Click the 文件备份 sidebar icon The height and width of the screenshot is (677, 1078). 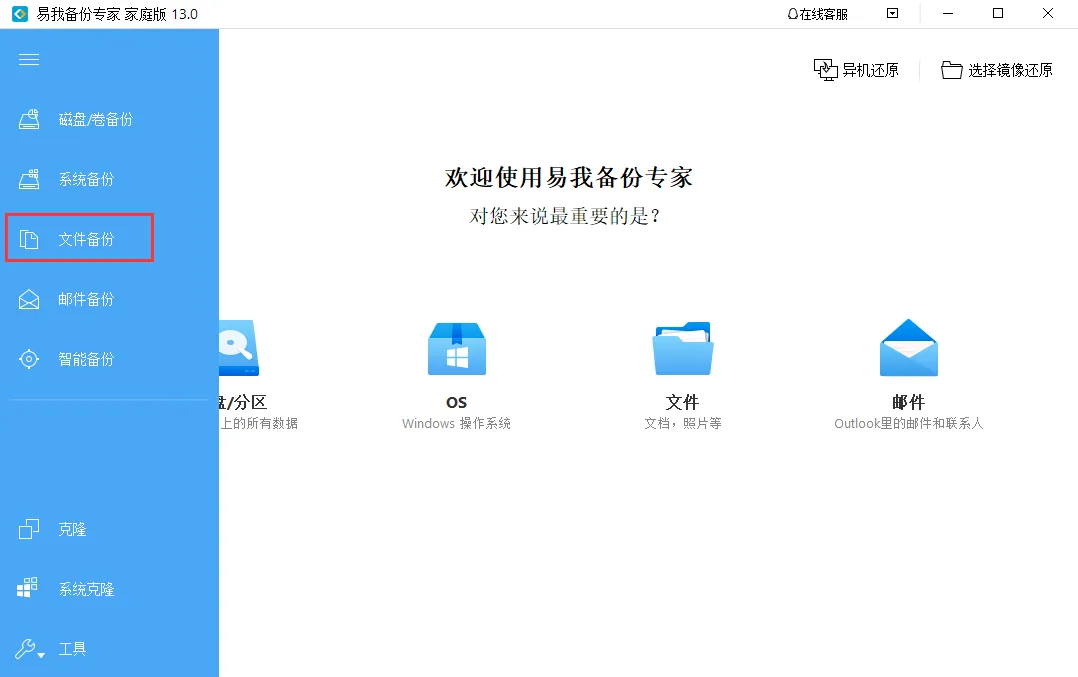pyautogui.click(x=29, y=240)
